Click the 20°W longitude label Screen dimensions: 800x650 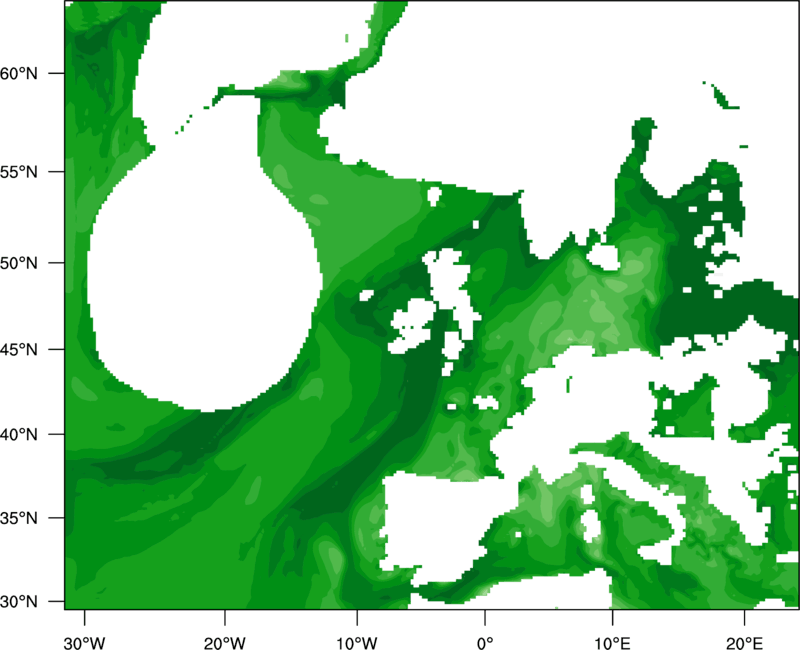coord(224,643)
